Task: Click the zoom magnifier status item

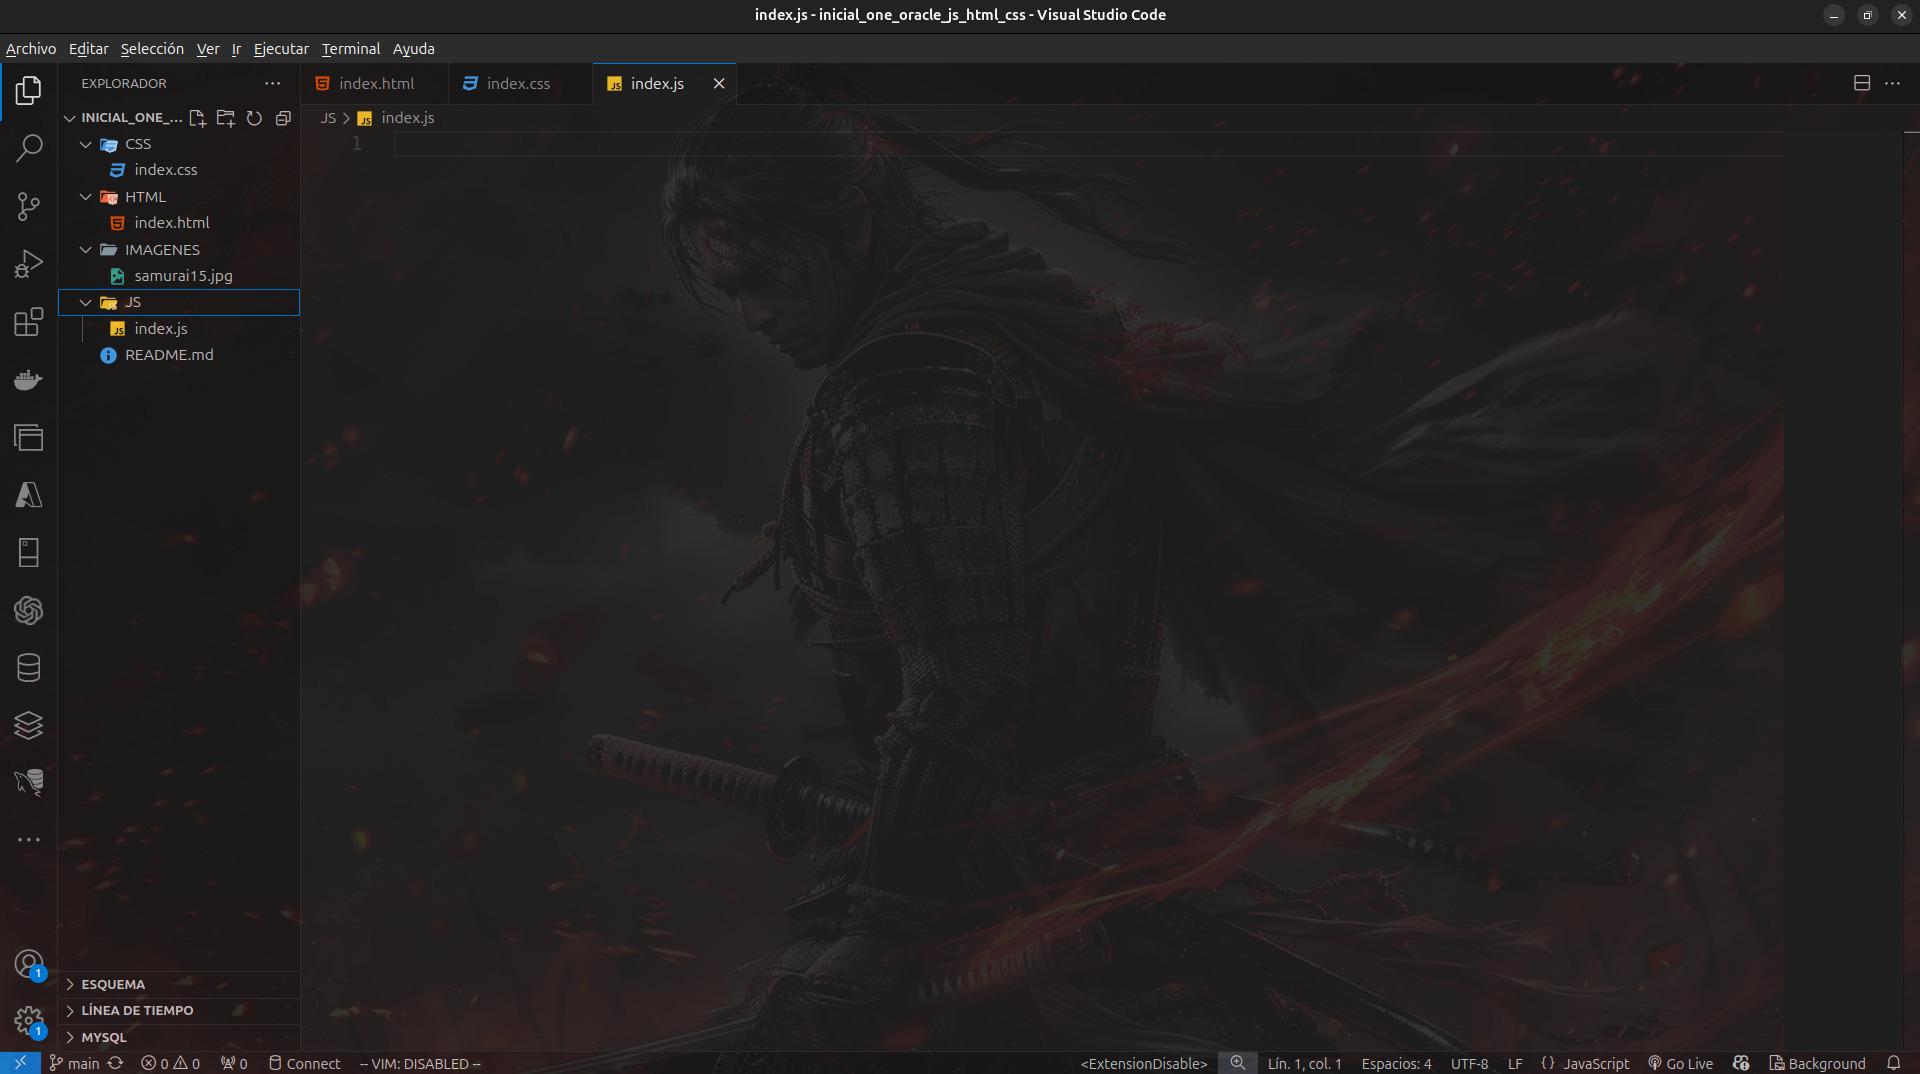Action: tap(1238, 1063)
